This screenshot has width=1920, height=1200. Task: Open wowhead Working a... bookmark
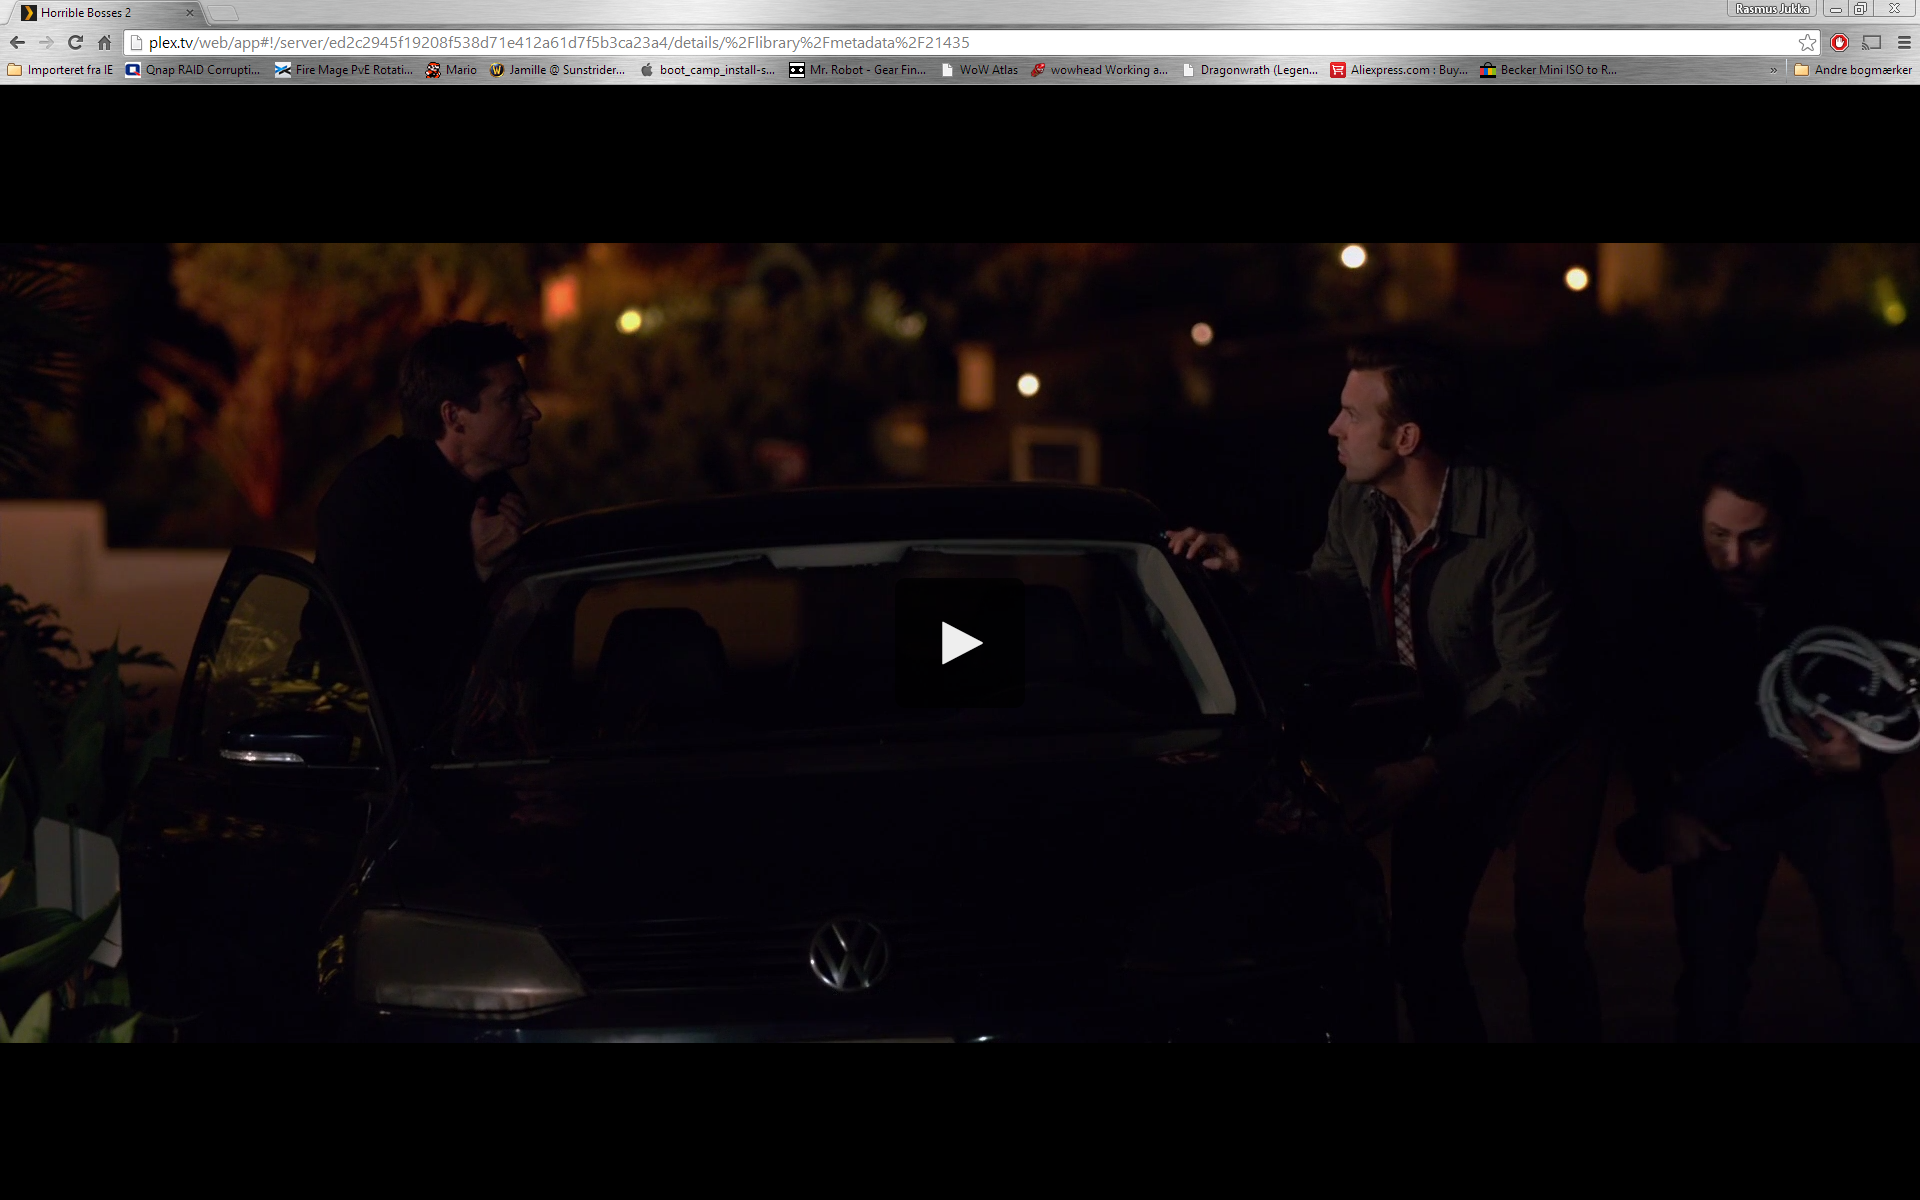point(1099,70)
